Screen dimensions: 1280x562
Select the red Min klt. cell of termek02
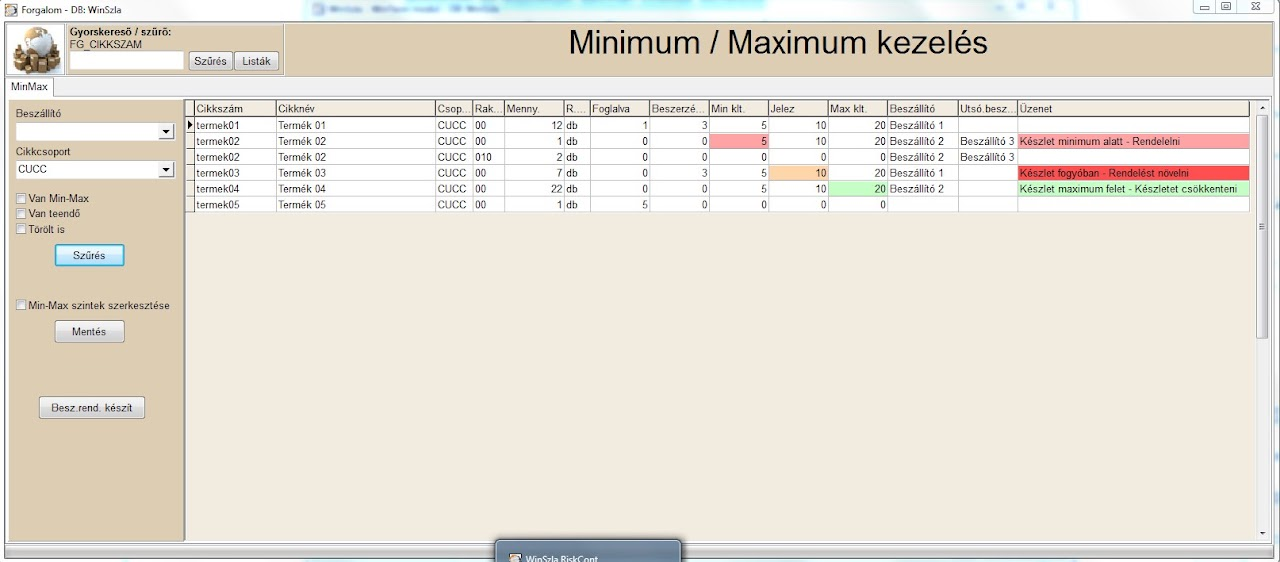pos(739,141)
